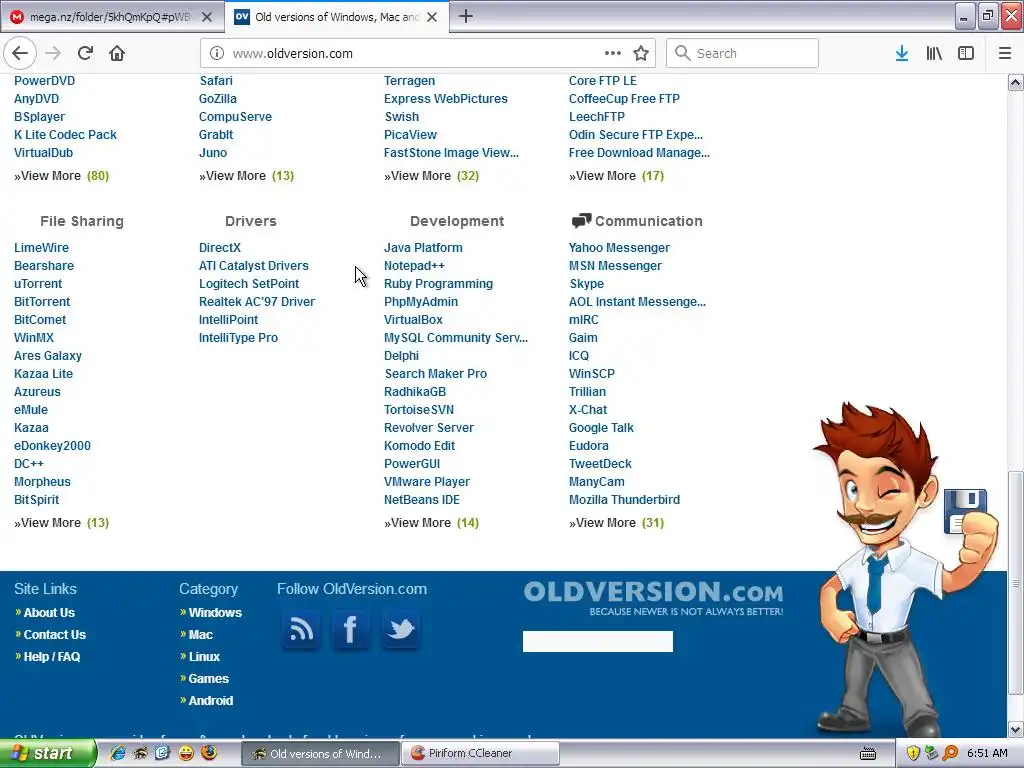This screenshot has width=1024, height=768.
Task: Activate the Old versions taskbar button
Action: click(x=320, y=753)
